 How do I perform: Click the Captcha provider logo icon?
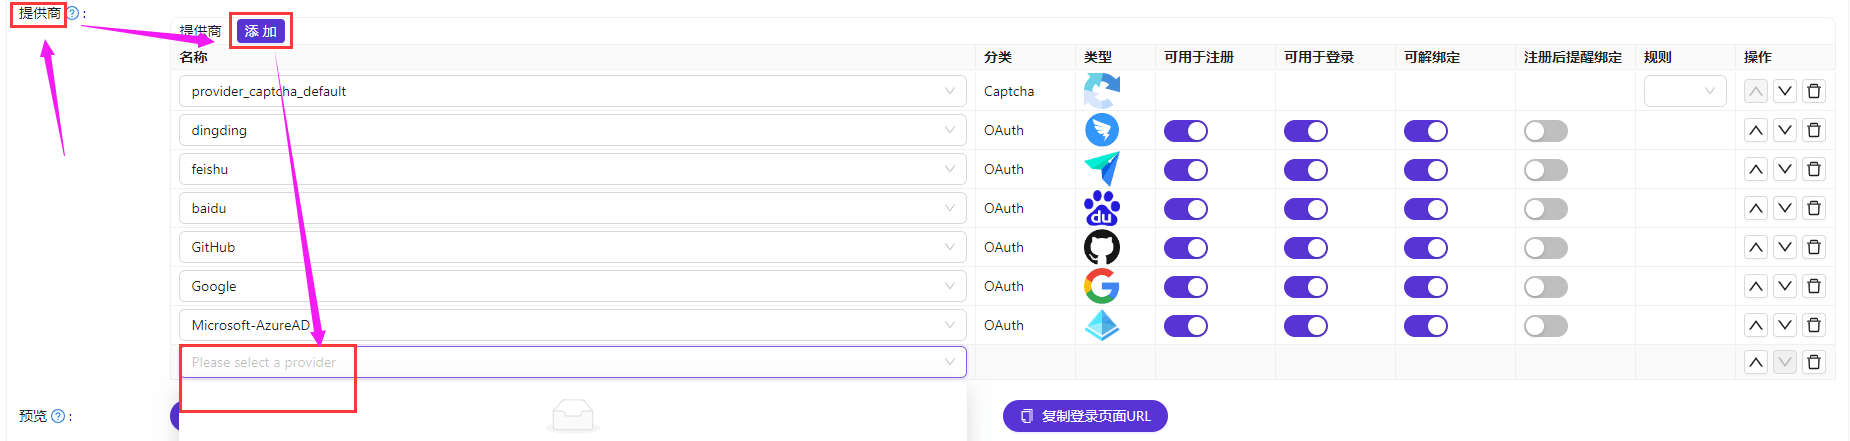pyautogui.click(x=1102, y=91)
